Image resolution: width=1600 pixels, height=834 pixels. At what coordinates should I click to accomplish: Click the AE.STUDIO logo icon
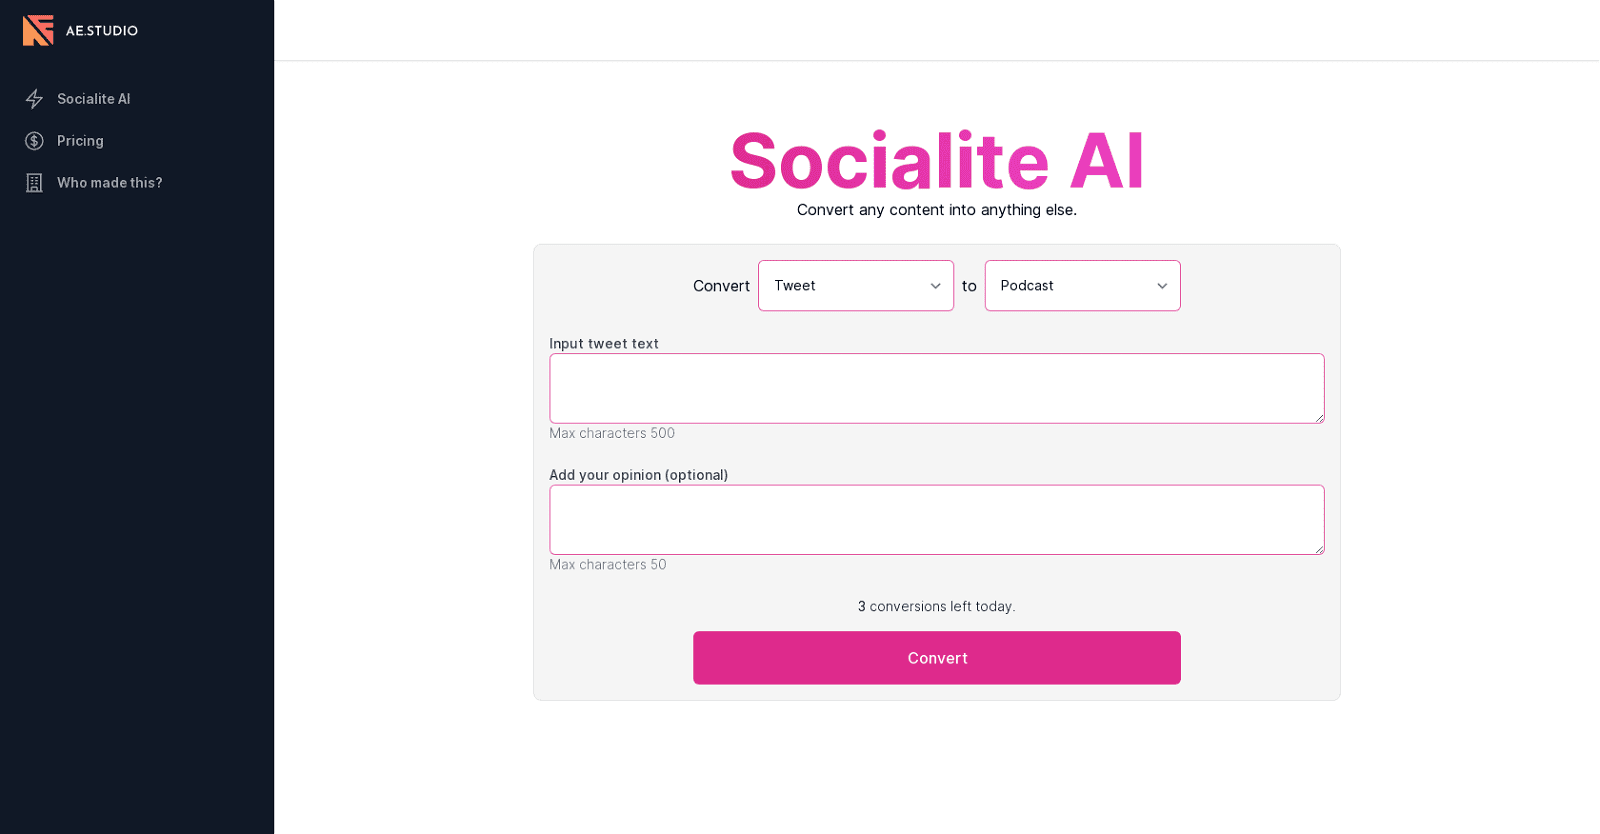(x=37, y=30)
